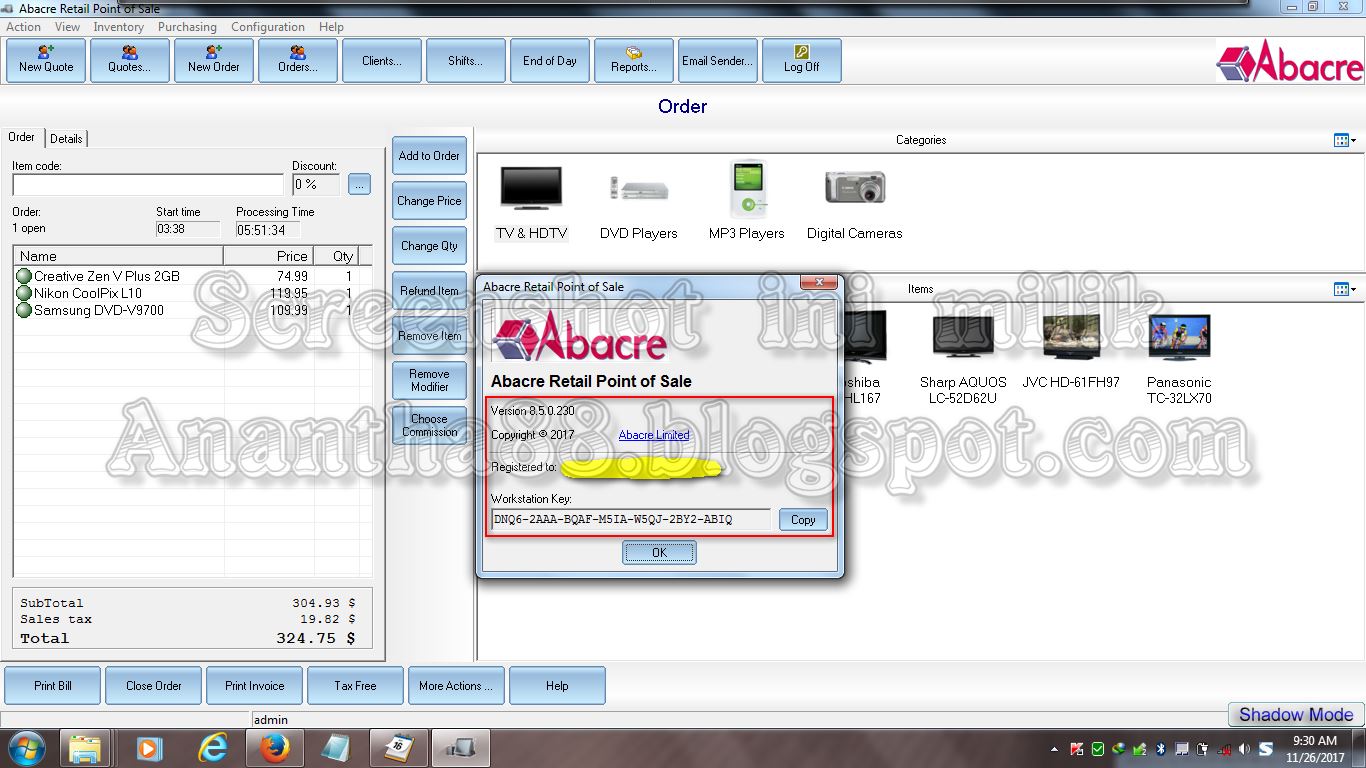Open the More Actions button

point(456,686)
